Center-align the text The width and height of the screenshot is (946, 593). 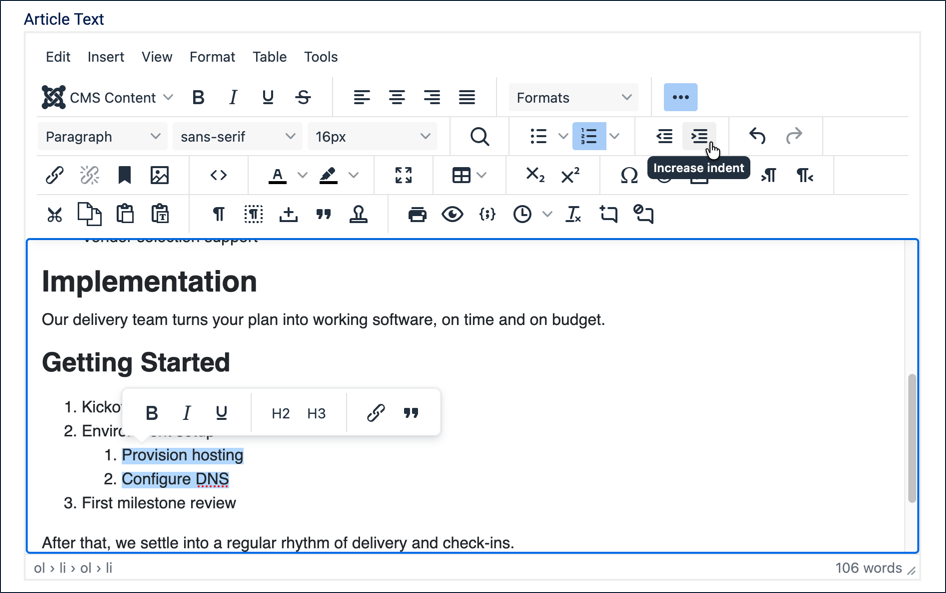pos(396,97)
